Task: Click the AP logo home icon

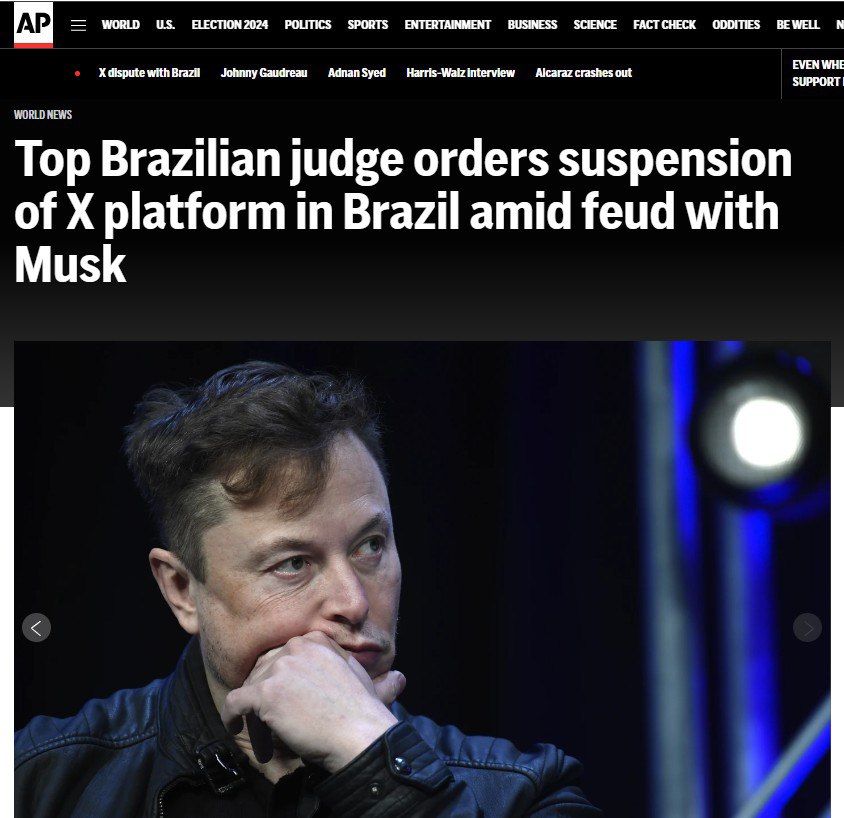Action: pyautogui.click(x=33, y=25)
